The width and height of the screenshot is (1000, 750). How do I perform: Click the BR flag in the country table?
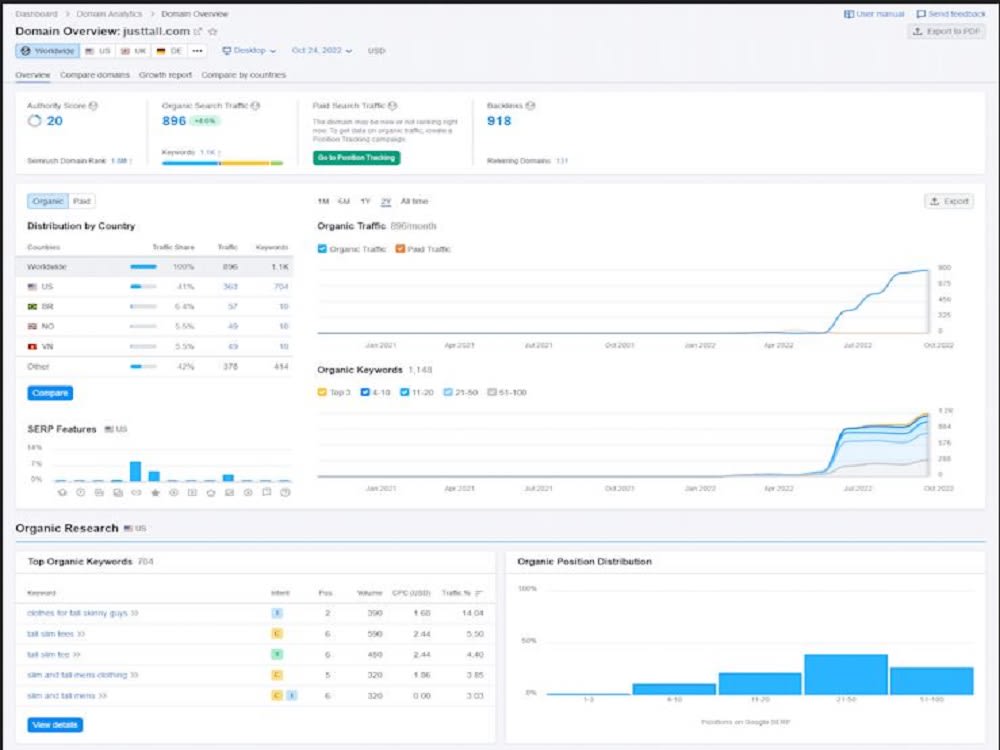pos(33,307)
